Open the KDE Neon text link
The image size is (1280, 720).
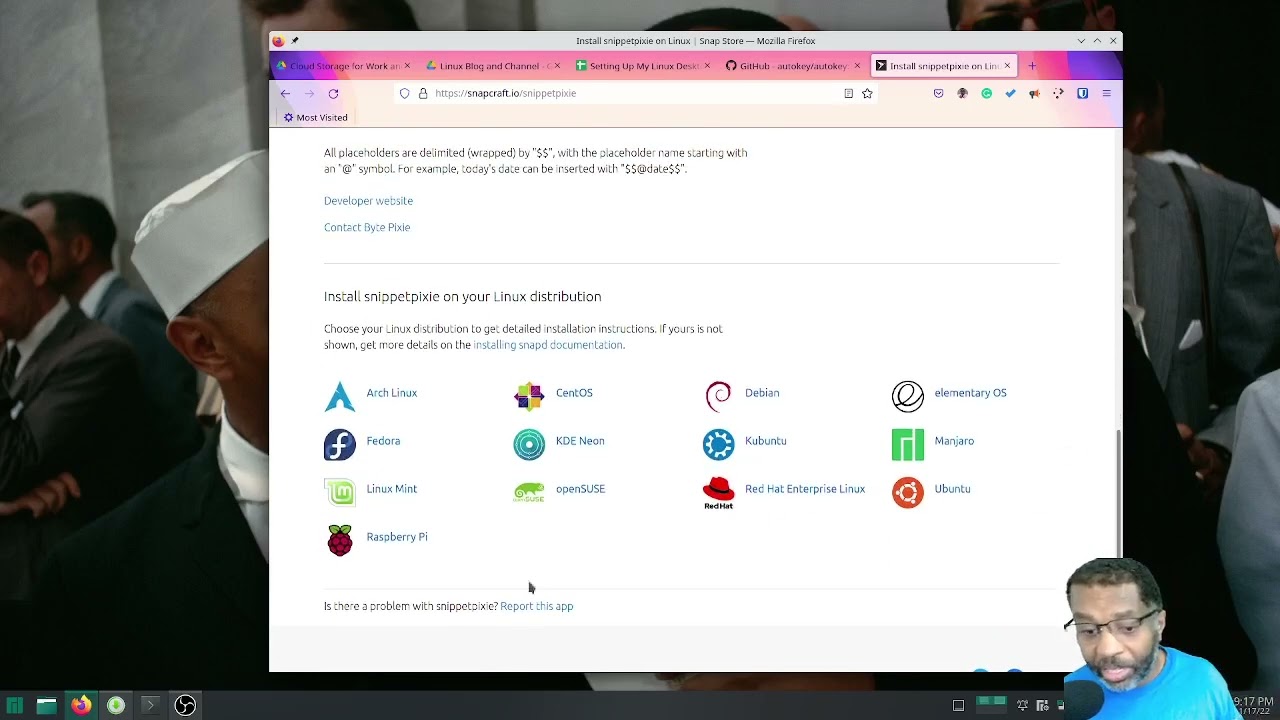coord(580,441)
